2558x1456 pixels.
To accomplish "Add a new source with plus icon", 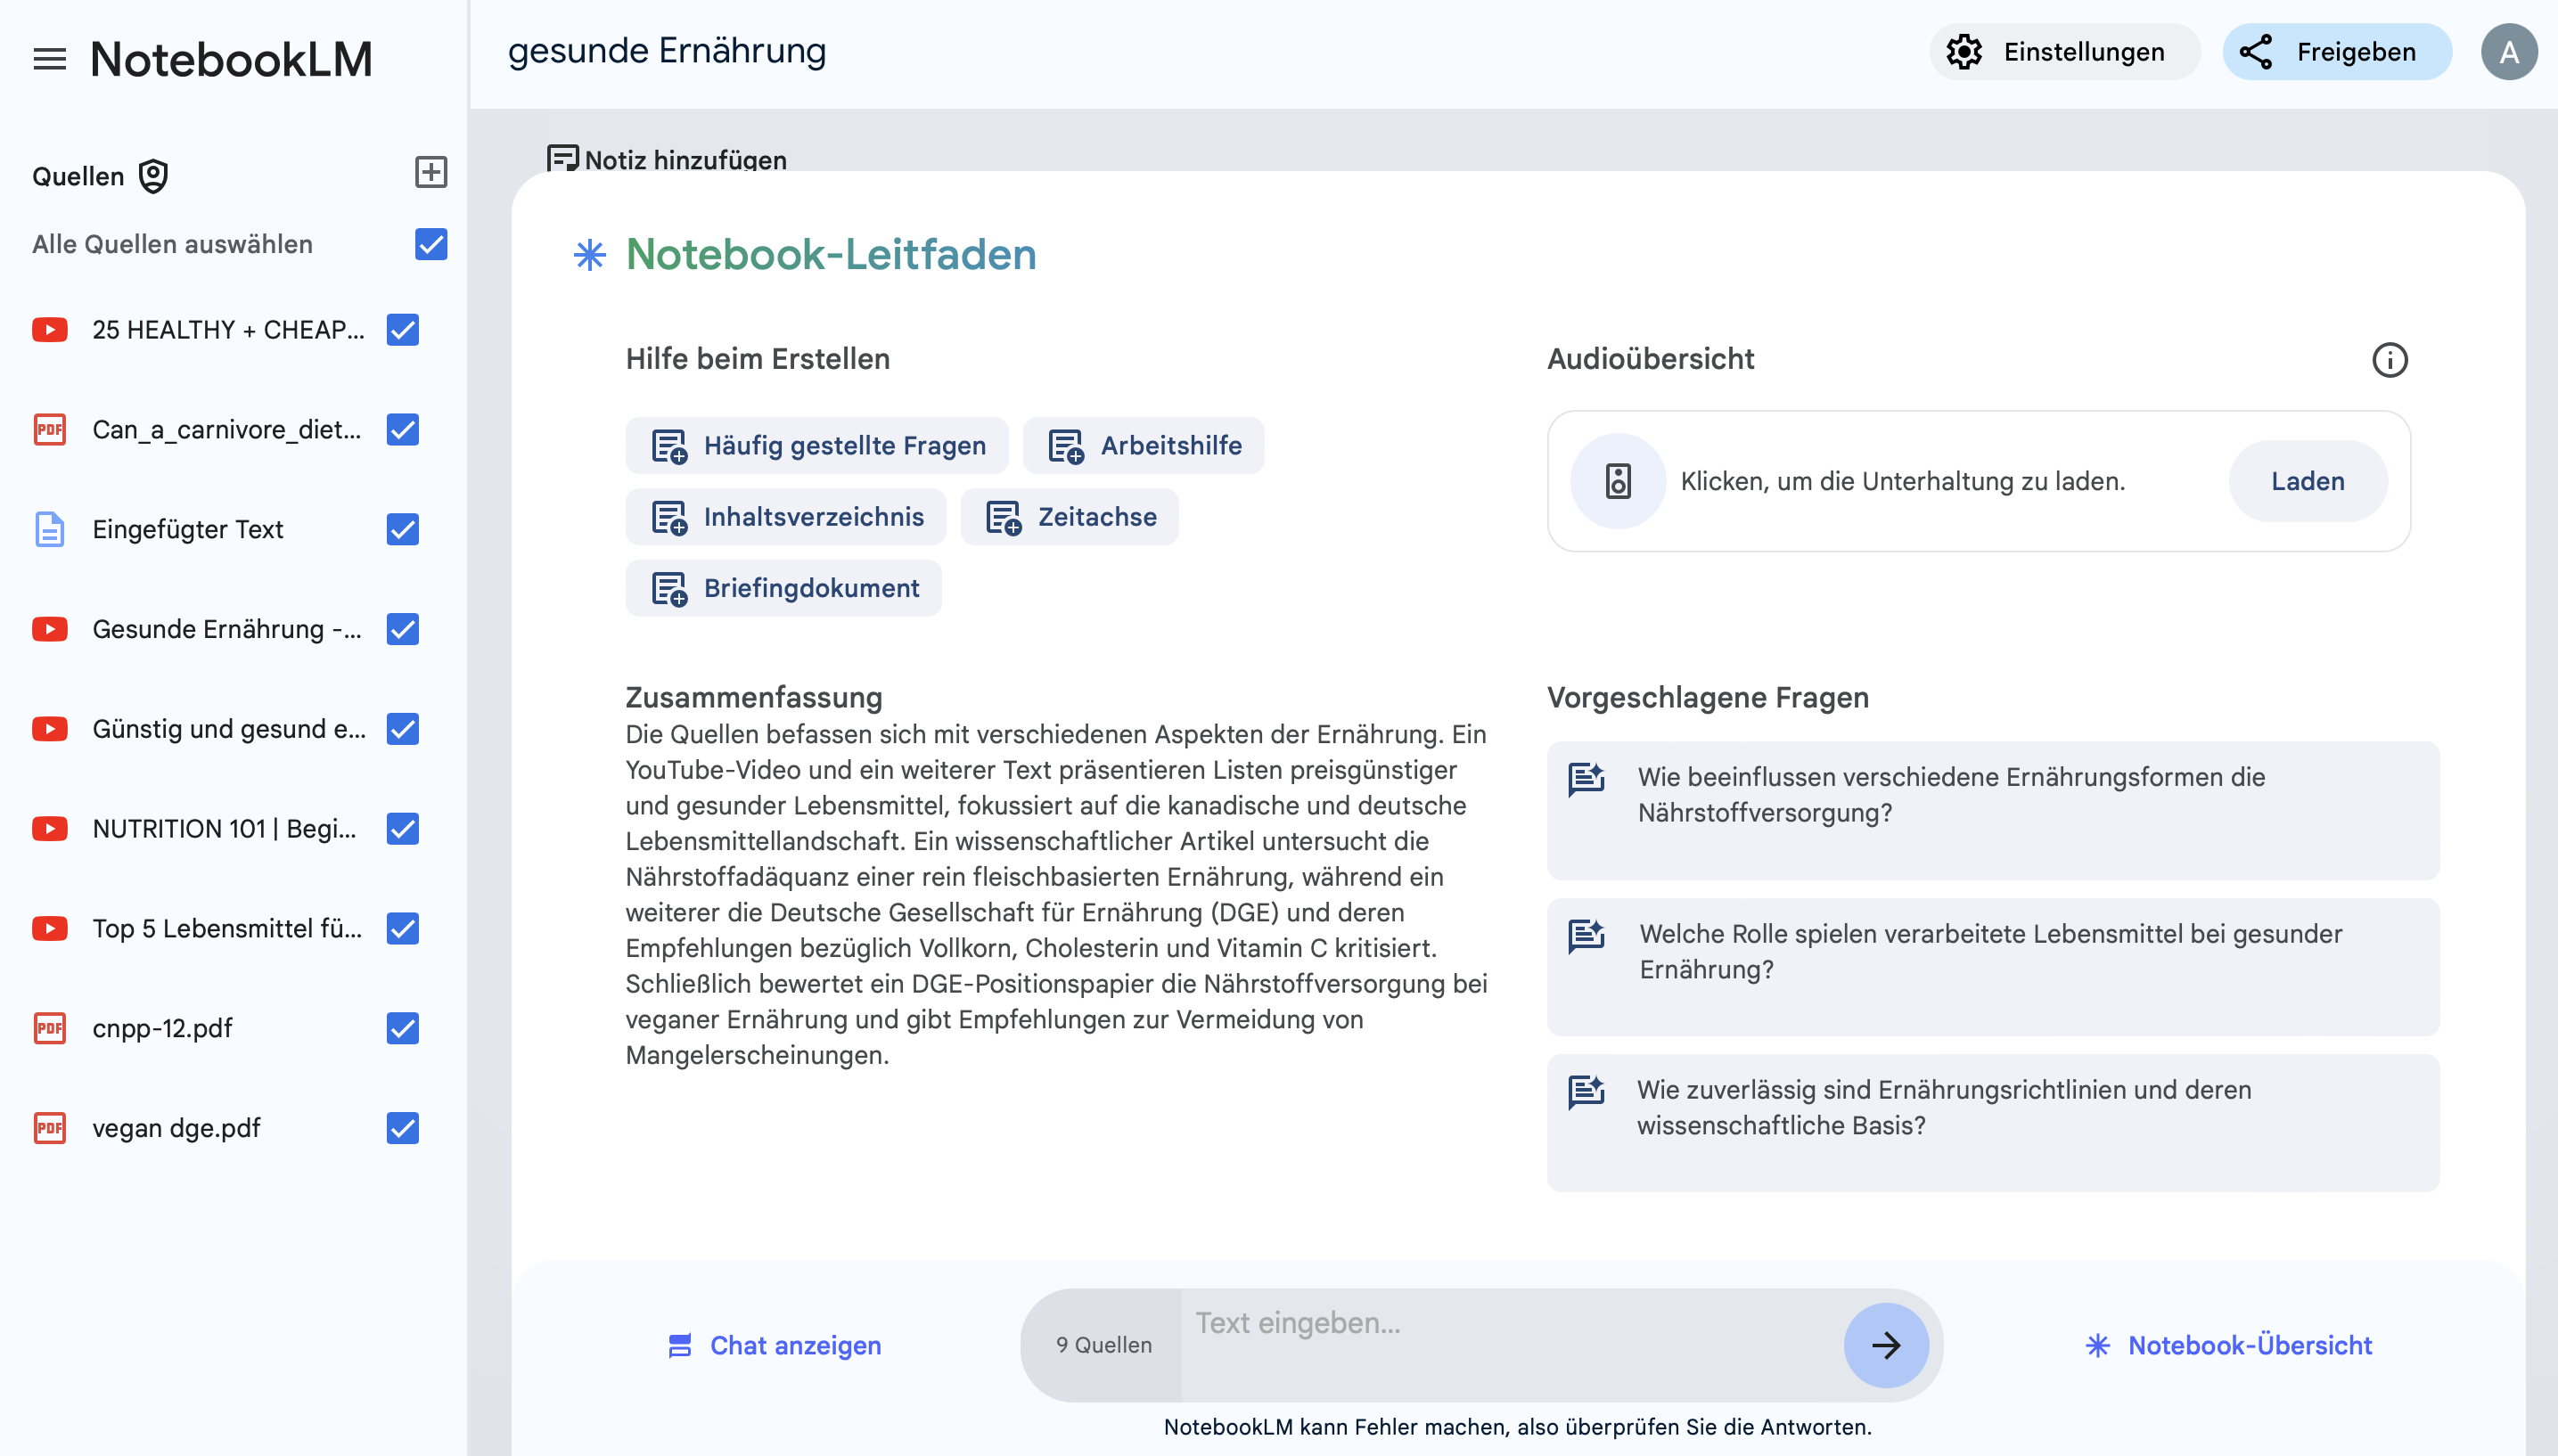I will tap(431, 172).
